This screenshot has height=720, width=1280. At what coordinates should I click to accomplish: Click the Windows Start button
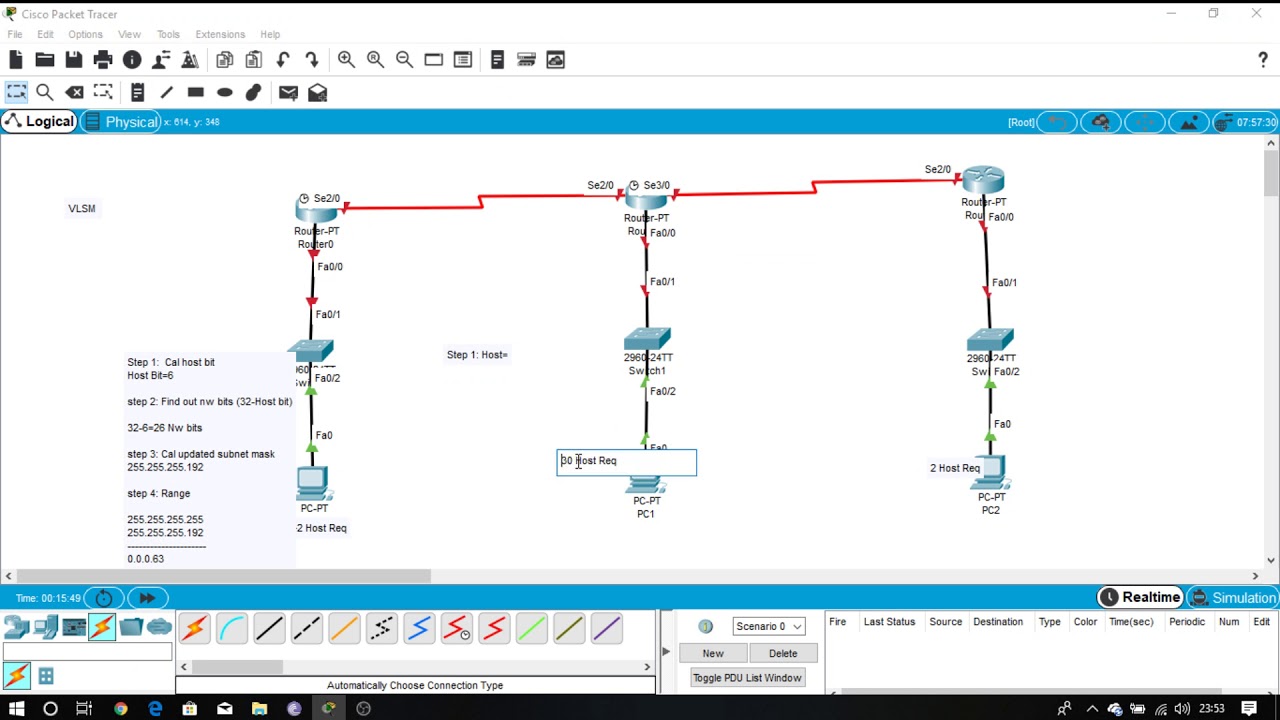pos(16,709)
